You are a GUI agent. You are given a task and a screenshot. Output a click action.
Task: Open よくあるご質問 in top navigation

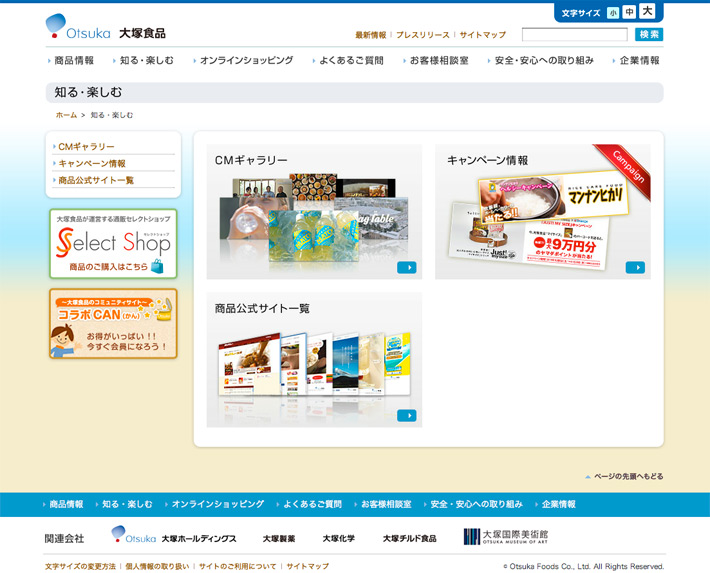click(348, 60)
